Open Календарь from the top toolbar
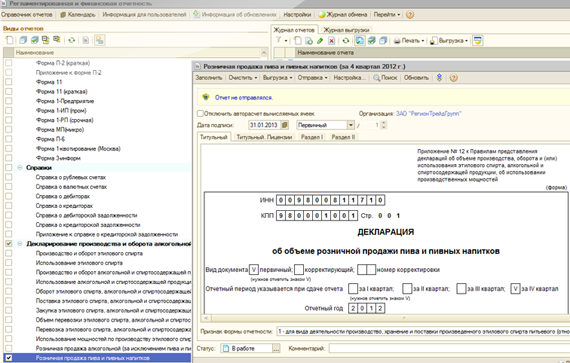The height and width of the screenshot is (363, 570). pyautogui.click(x=77, y=15)
